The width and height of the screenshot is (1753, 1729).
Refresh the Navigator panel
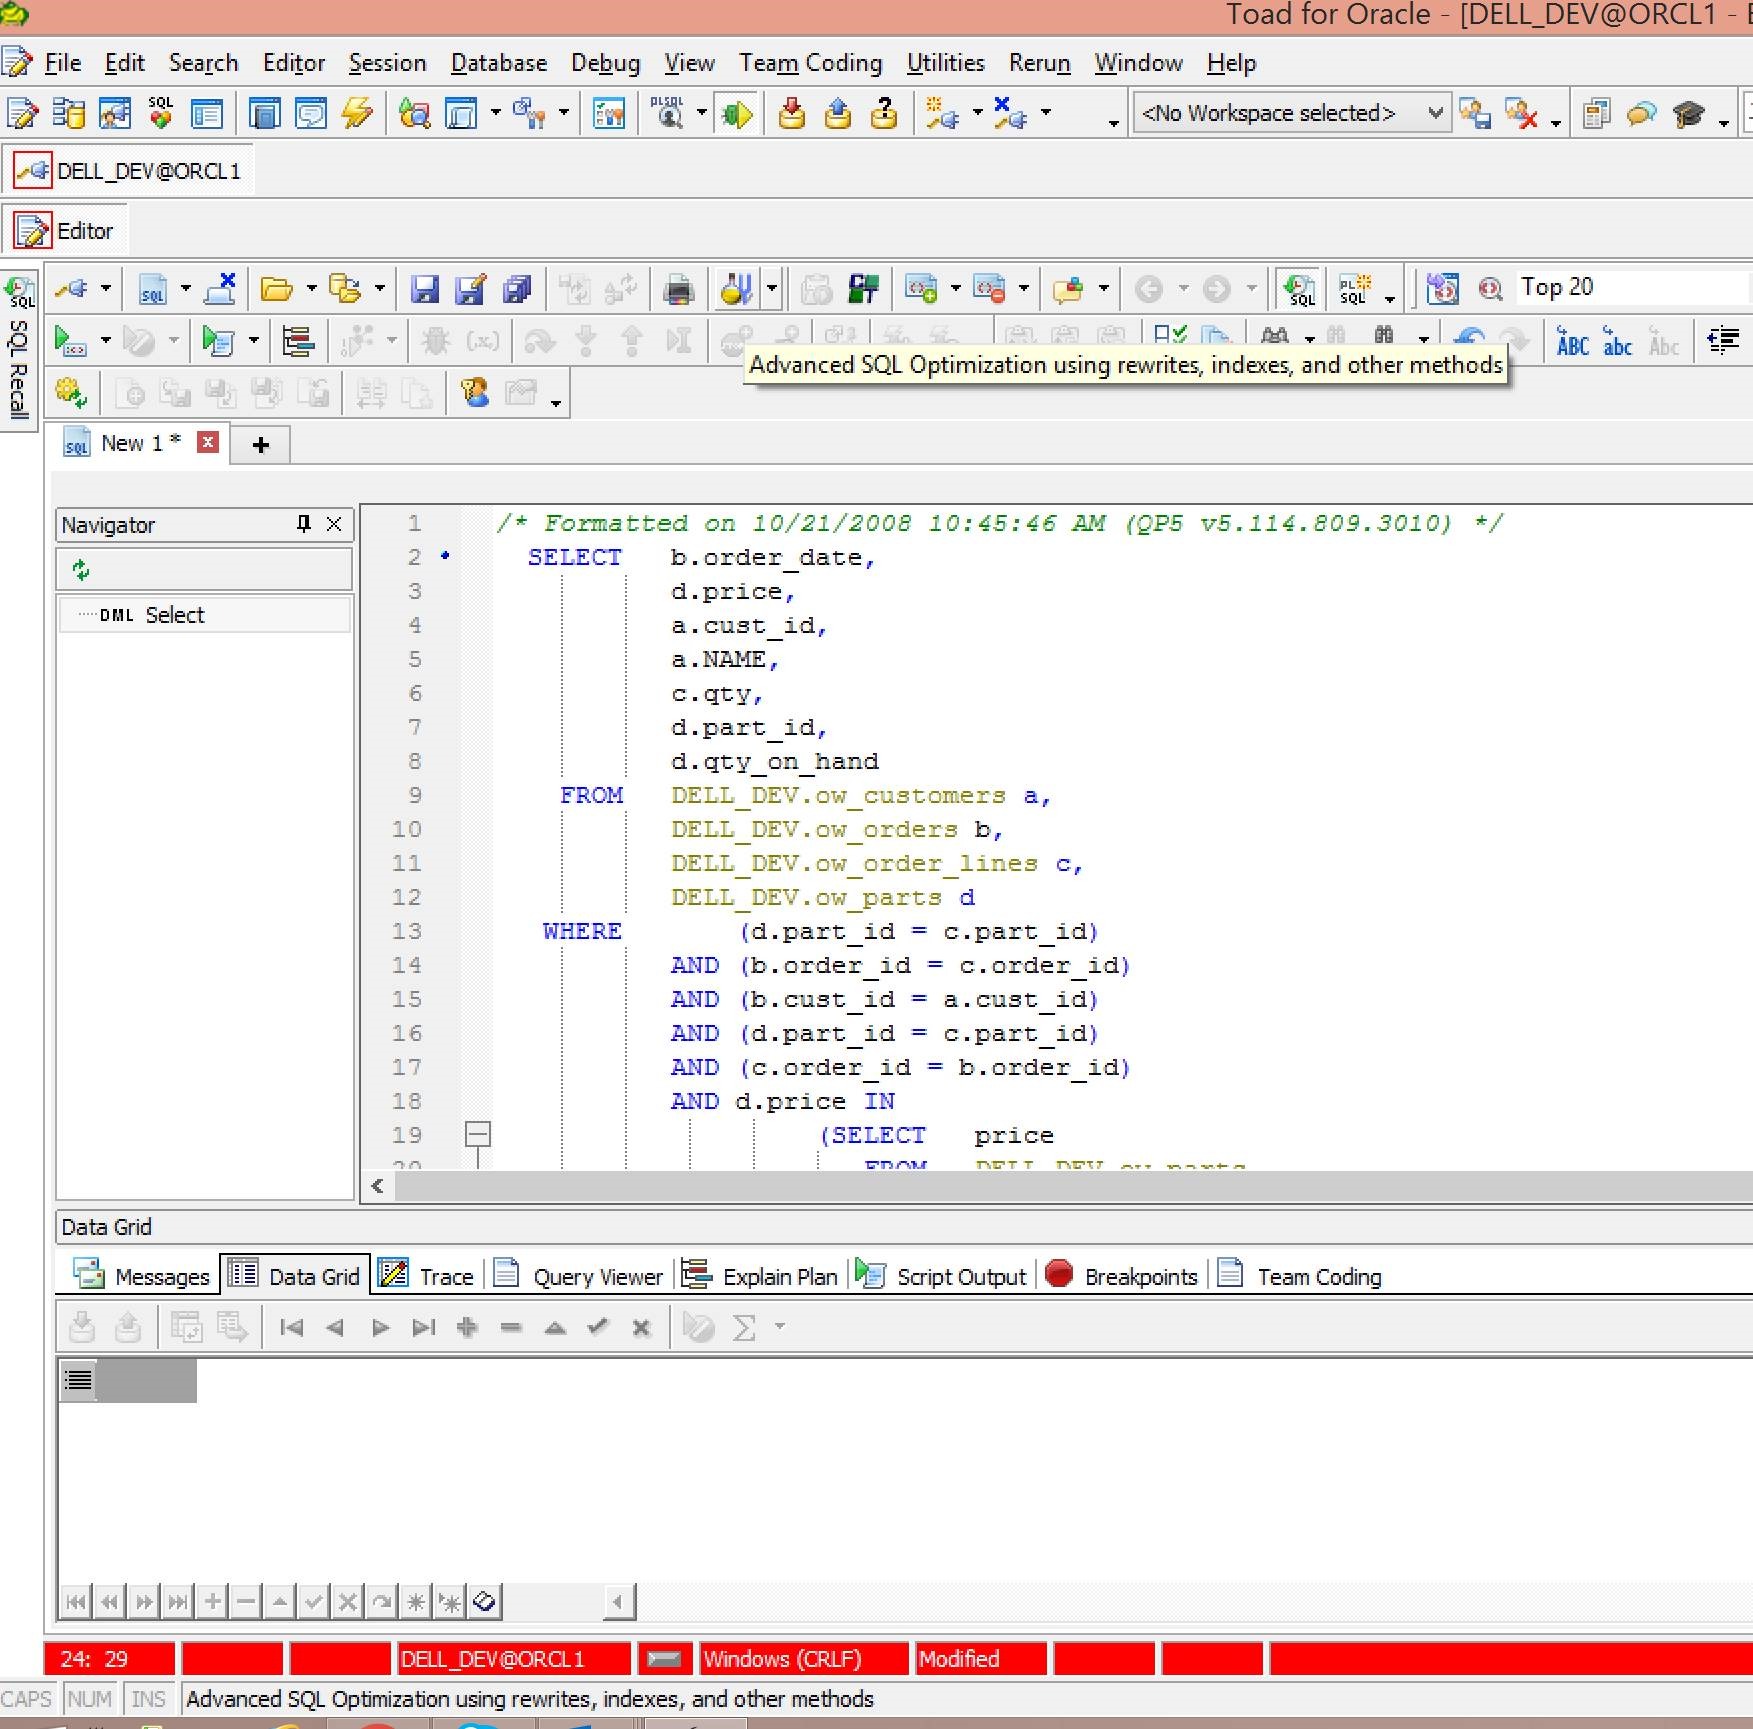(81, 570)
